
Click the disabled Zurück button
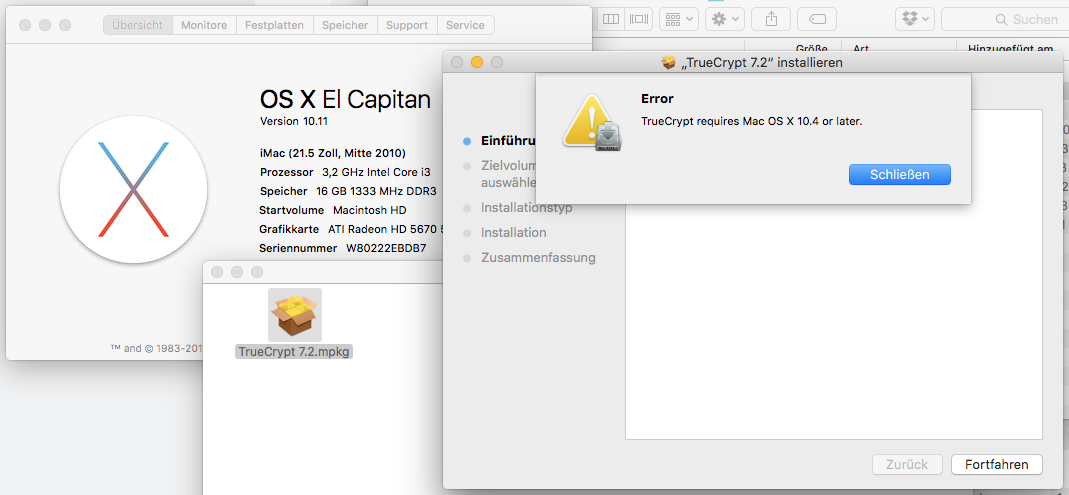[907, 464]
